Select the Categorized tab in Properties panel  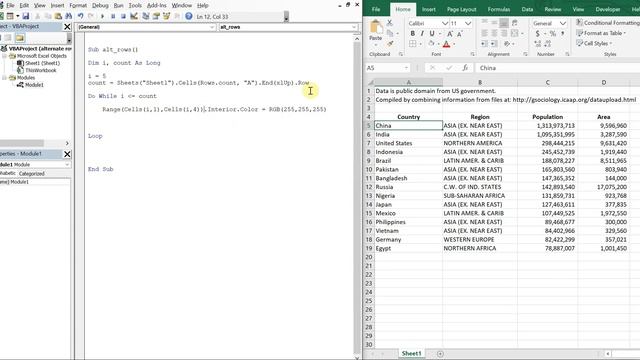click(x=31, y=173)
